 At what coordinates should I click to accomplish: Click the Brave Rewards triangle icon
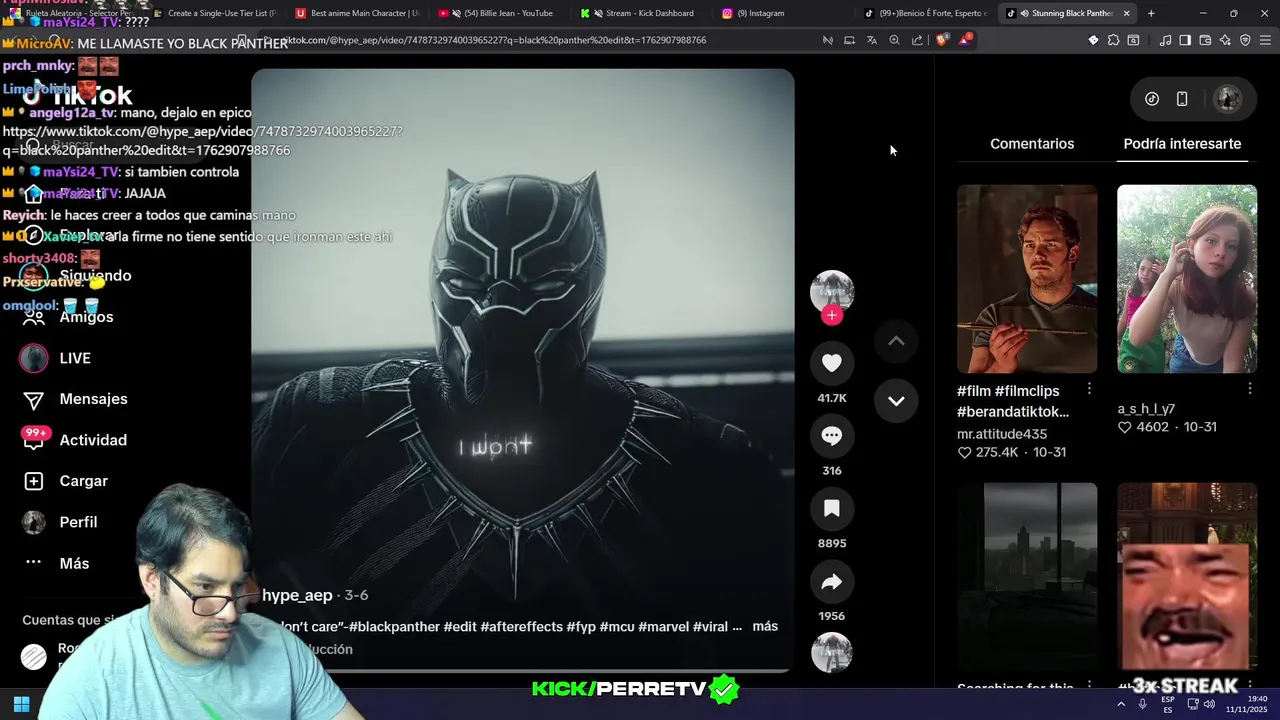click(965, 40)
